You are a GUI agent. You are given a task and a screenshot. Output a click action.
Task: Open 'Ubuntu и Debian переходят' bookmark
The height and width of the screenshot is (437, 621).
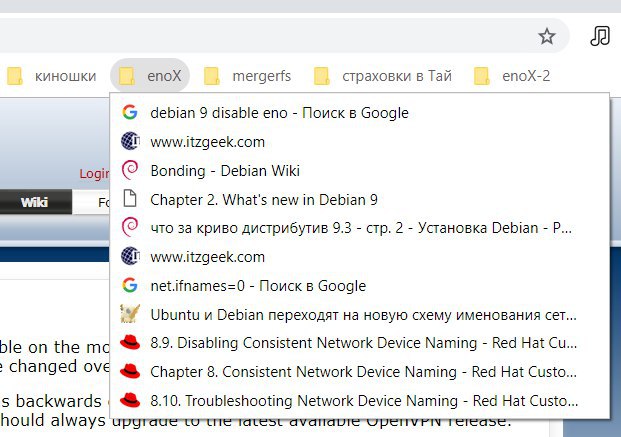tap(360, 315)
